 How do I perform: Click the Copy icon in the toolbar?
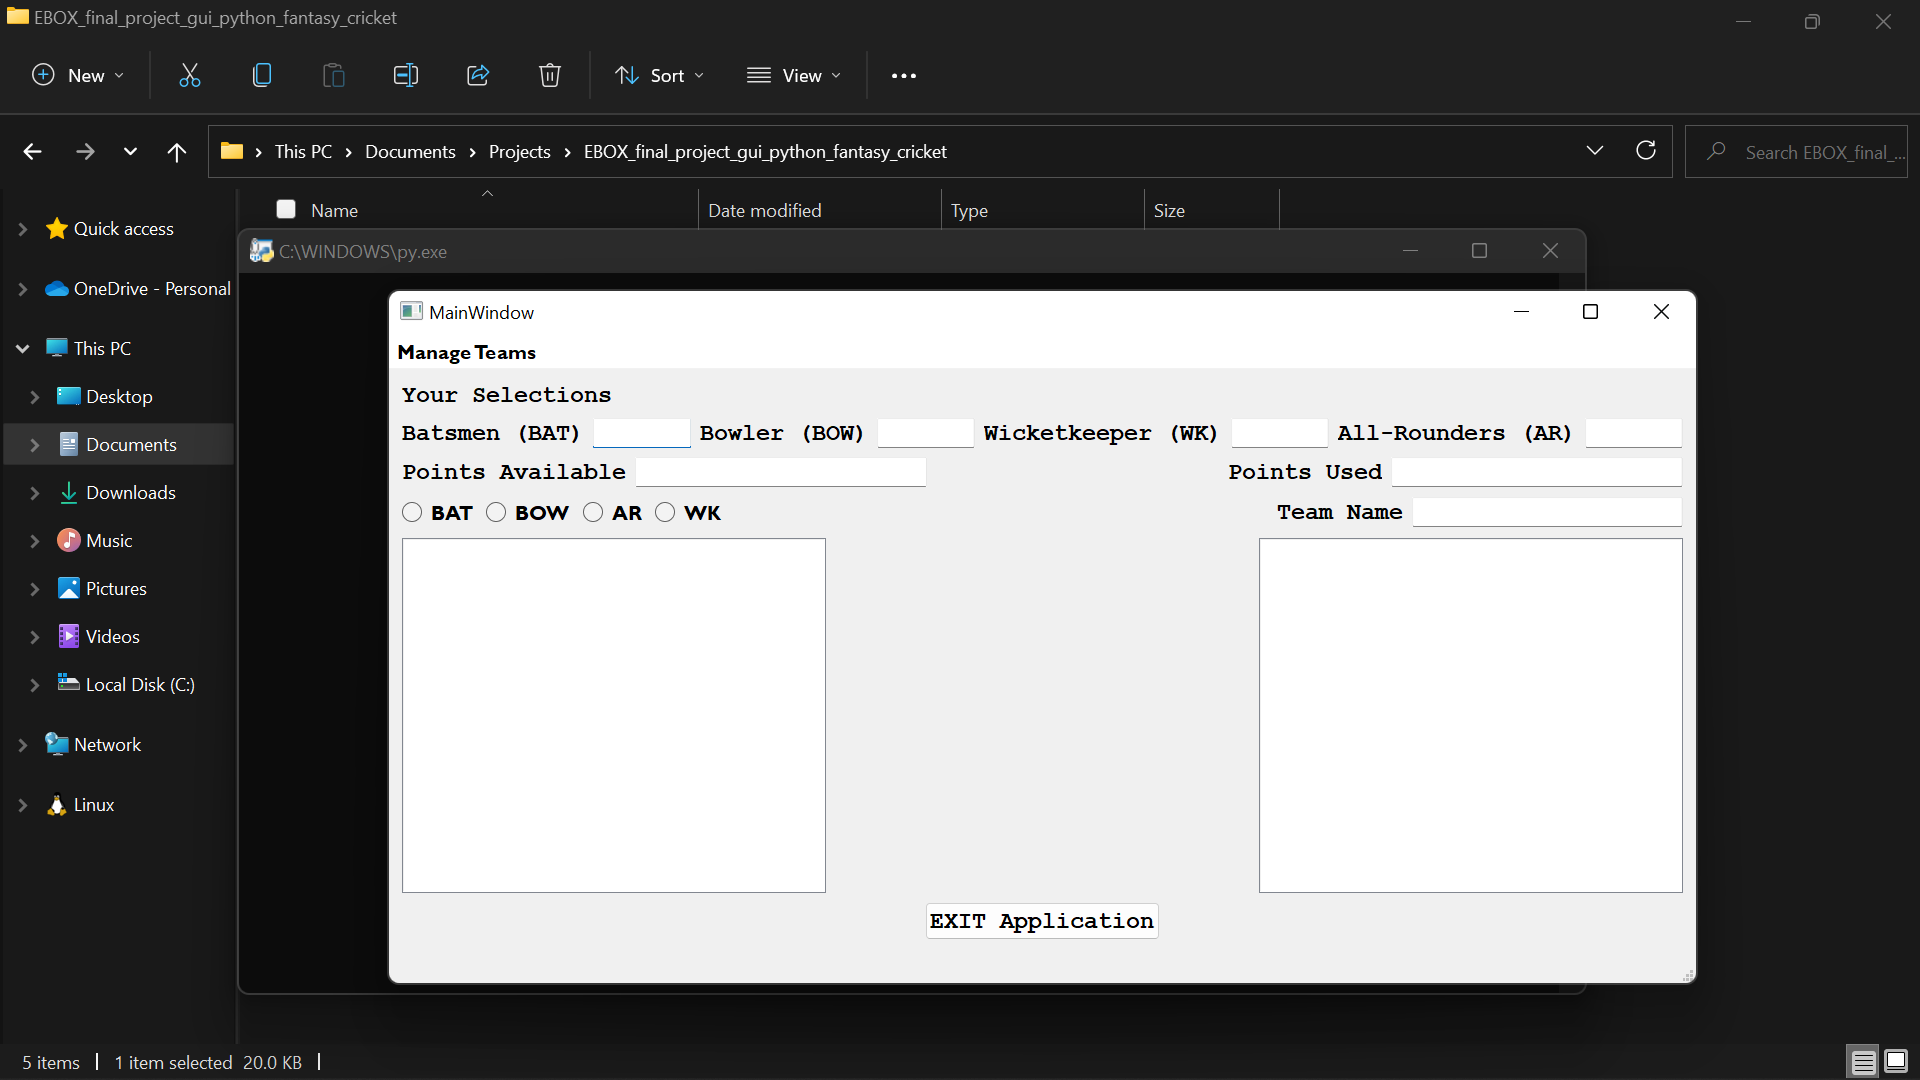pos(261,75)
